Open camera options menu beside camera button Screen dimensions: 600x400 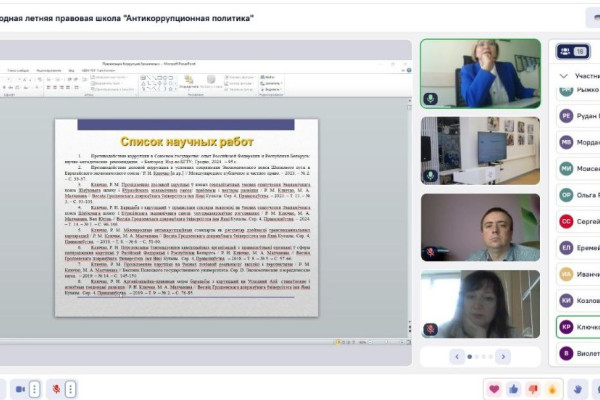tap(35, 388)
